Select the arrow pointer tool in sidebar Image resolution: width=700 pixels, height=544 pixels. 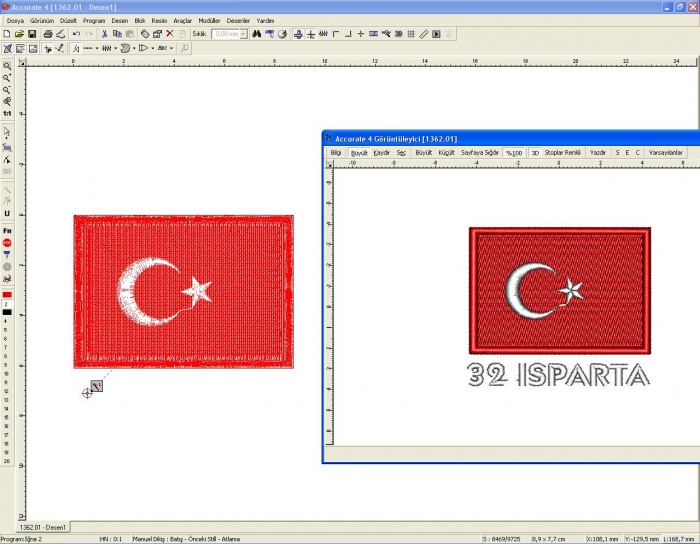point(7,132)
